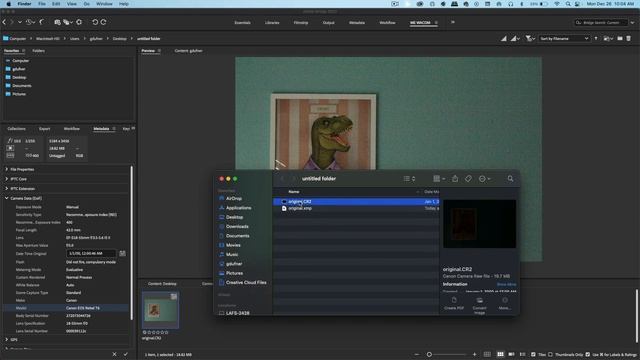Switch to details view icon
The width and height of the screenshot is (640, 360).
511,354
